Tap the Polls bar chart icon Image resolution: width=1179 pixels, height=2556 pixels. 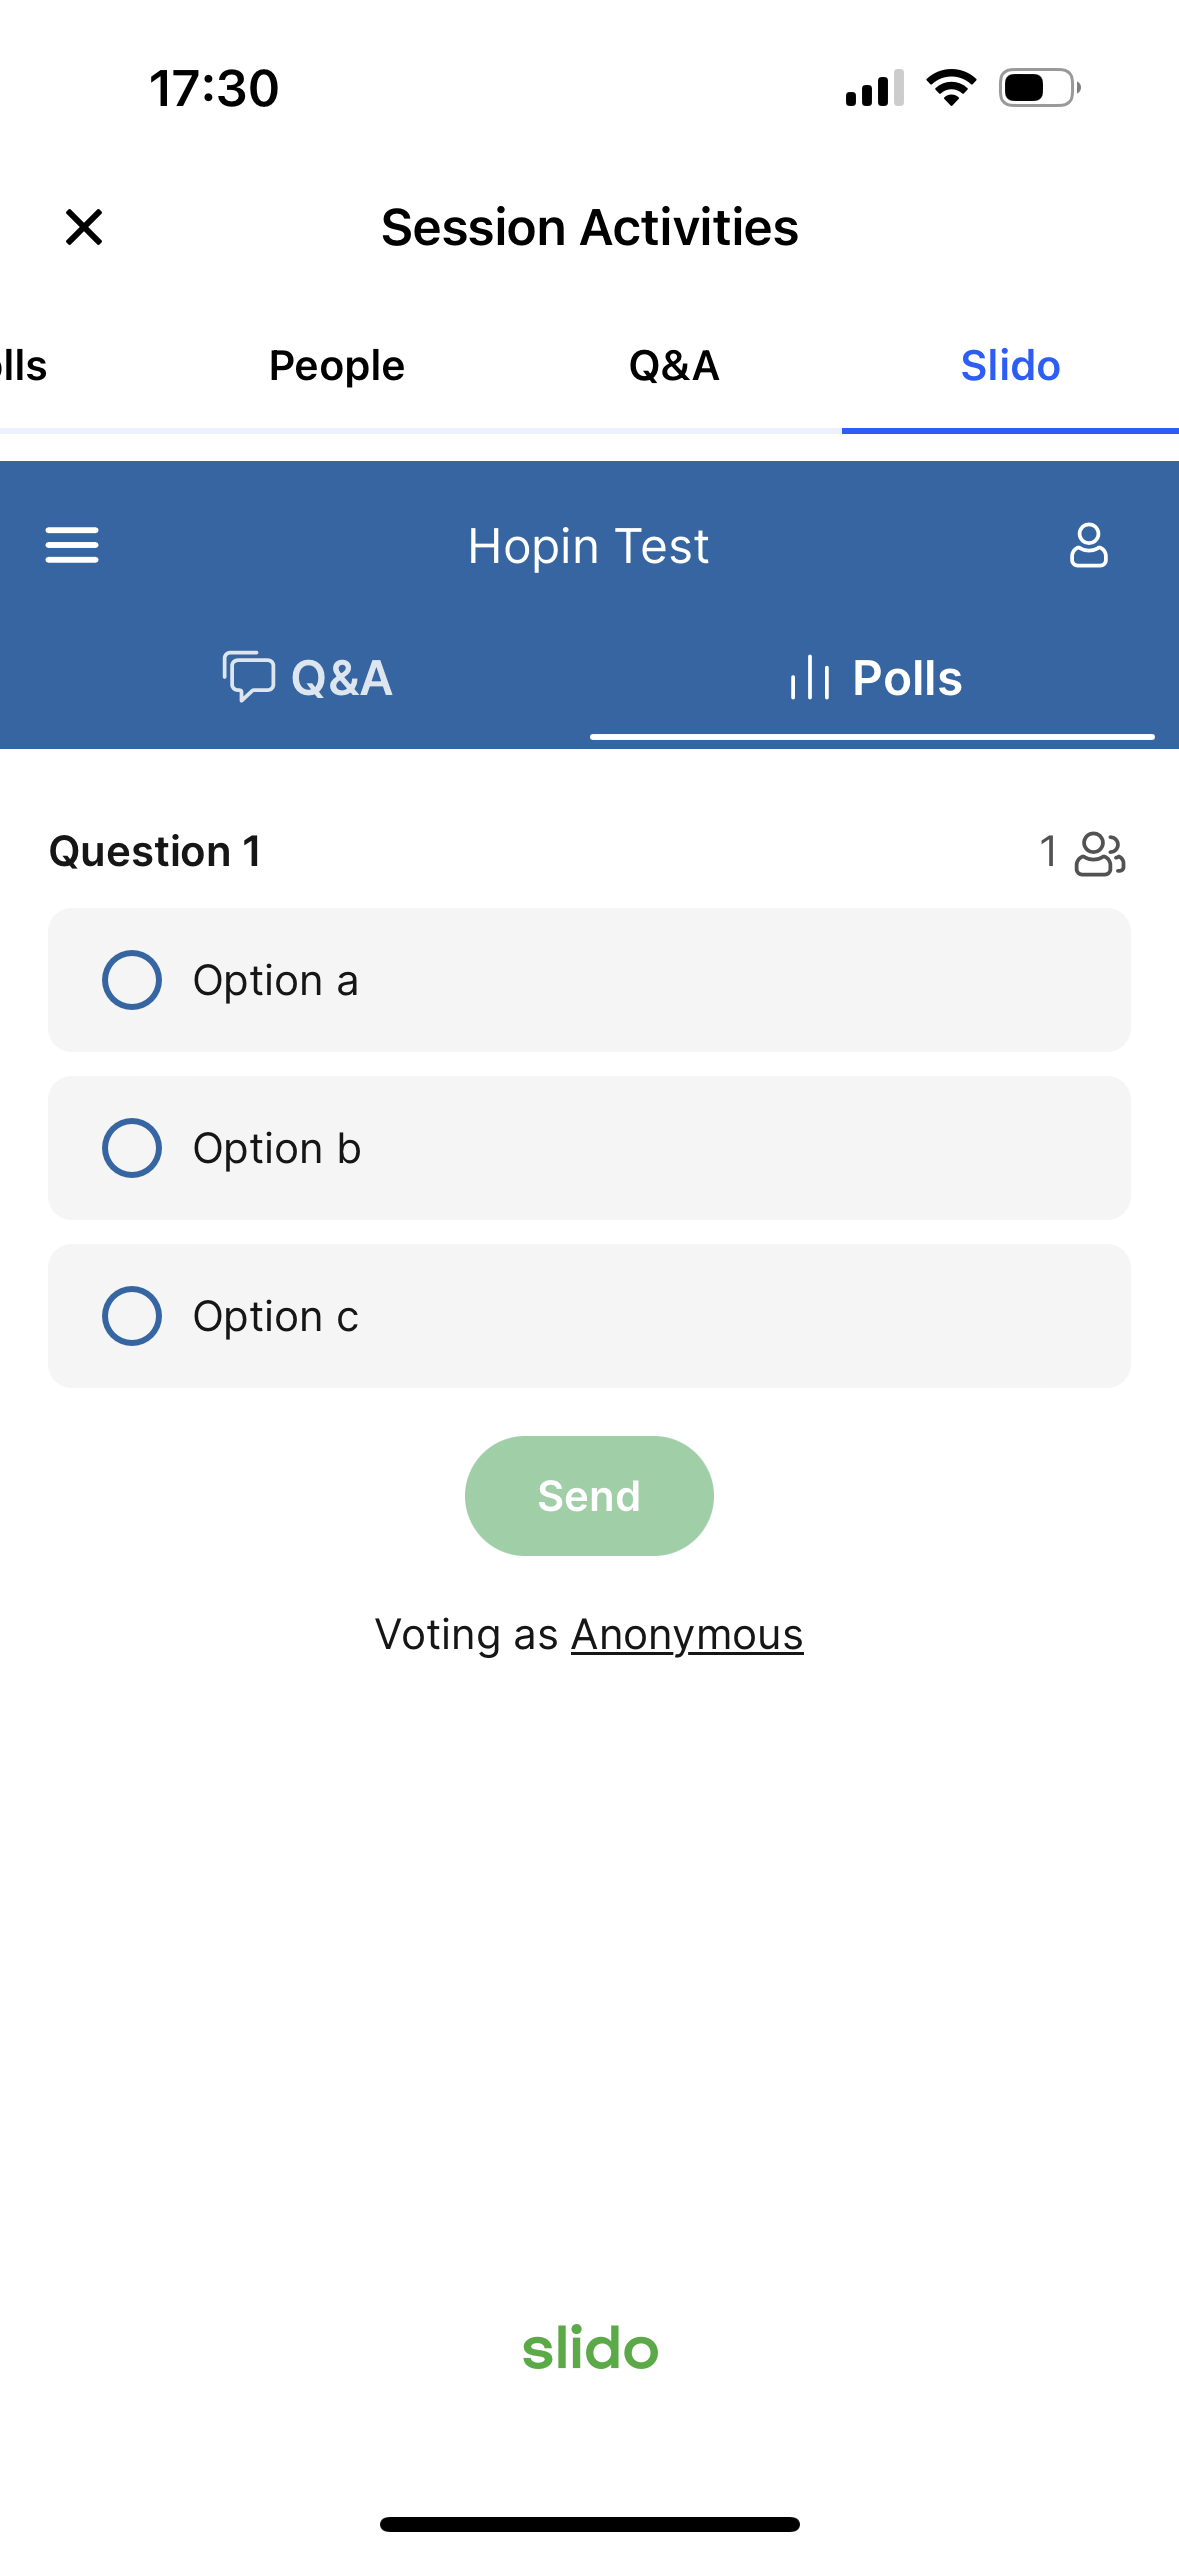(810, 677)
